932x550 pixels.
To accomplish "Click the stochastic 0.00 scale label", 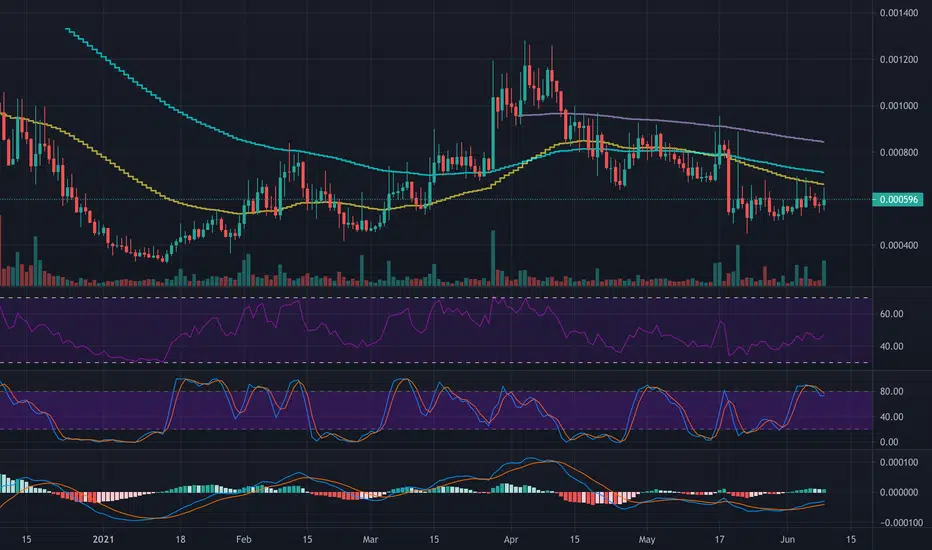I will 889,442.
